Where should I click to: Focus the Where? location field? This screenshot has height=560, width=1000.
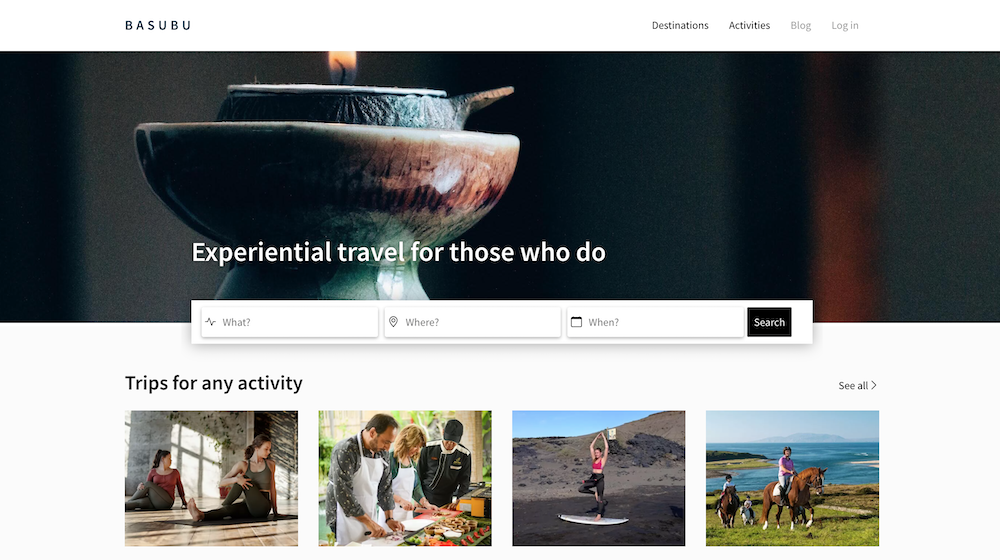pos(473,322)
